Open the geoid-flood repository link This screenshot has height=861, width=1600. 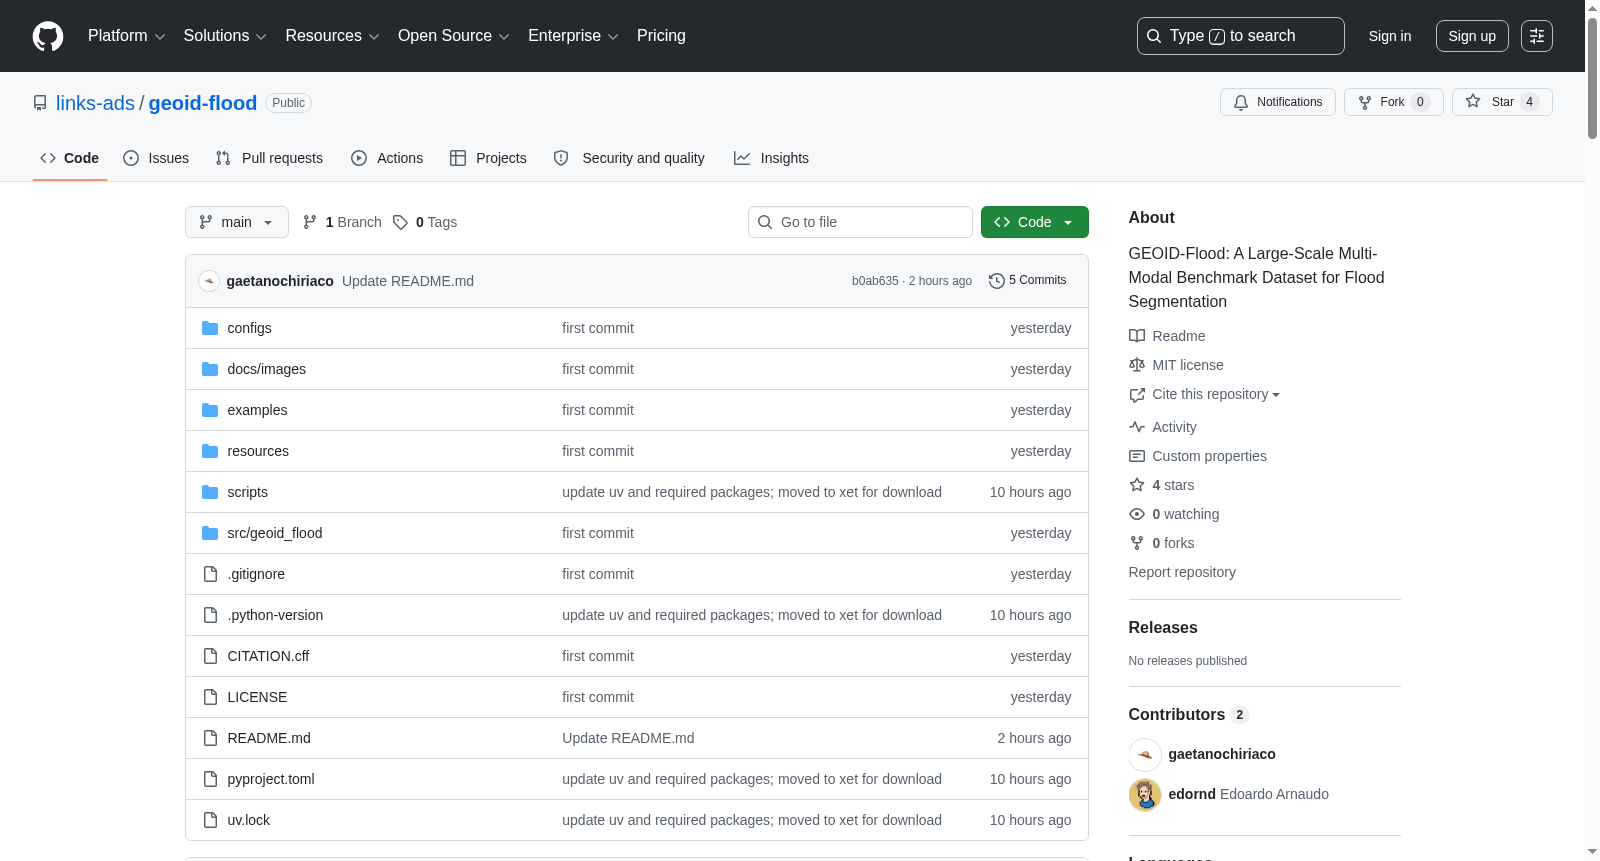pyautogui.click(x=203, y=103)
